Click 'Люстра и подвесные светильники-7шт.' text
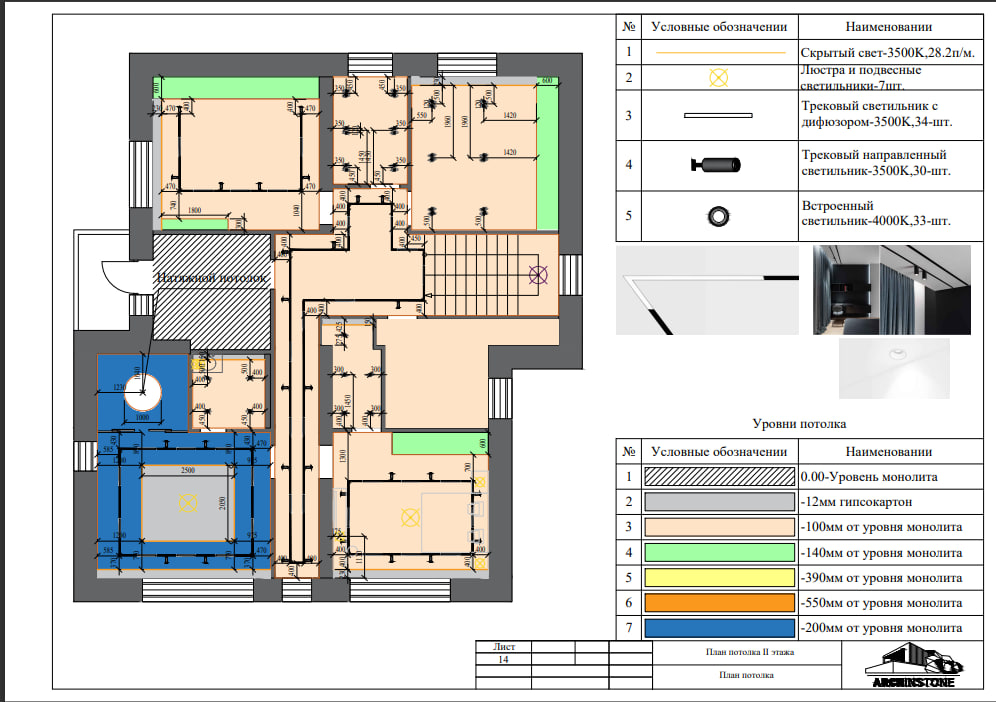Viewport: 996px width, 702px height. [x=861, y=78]
